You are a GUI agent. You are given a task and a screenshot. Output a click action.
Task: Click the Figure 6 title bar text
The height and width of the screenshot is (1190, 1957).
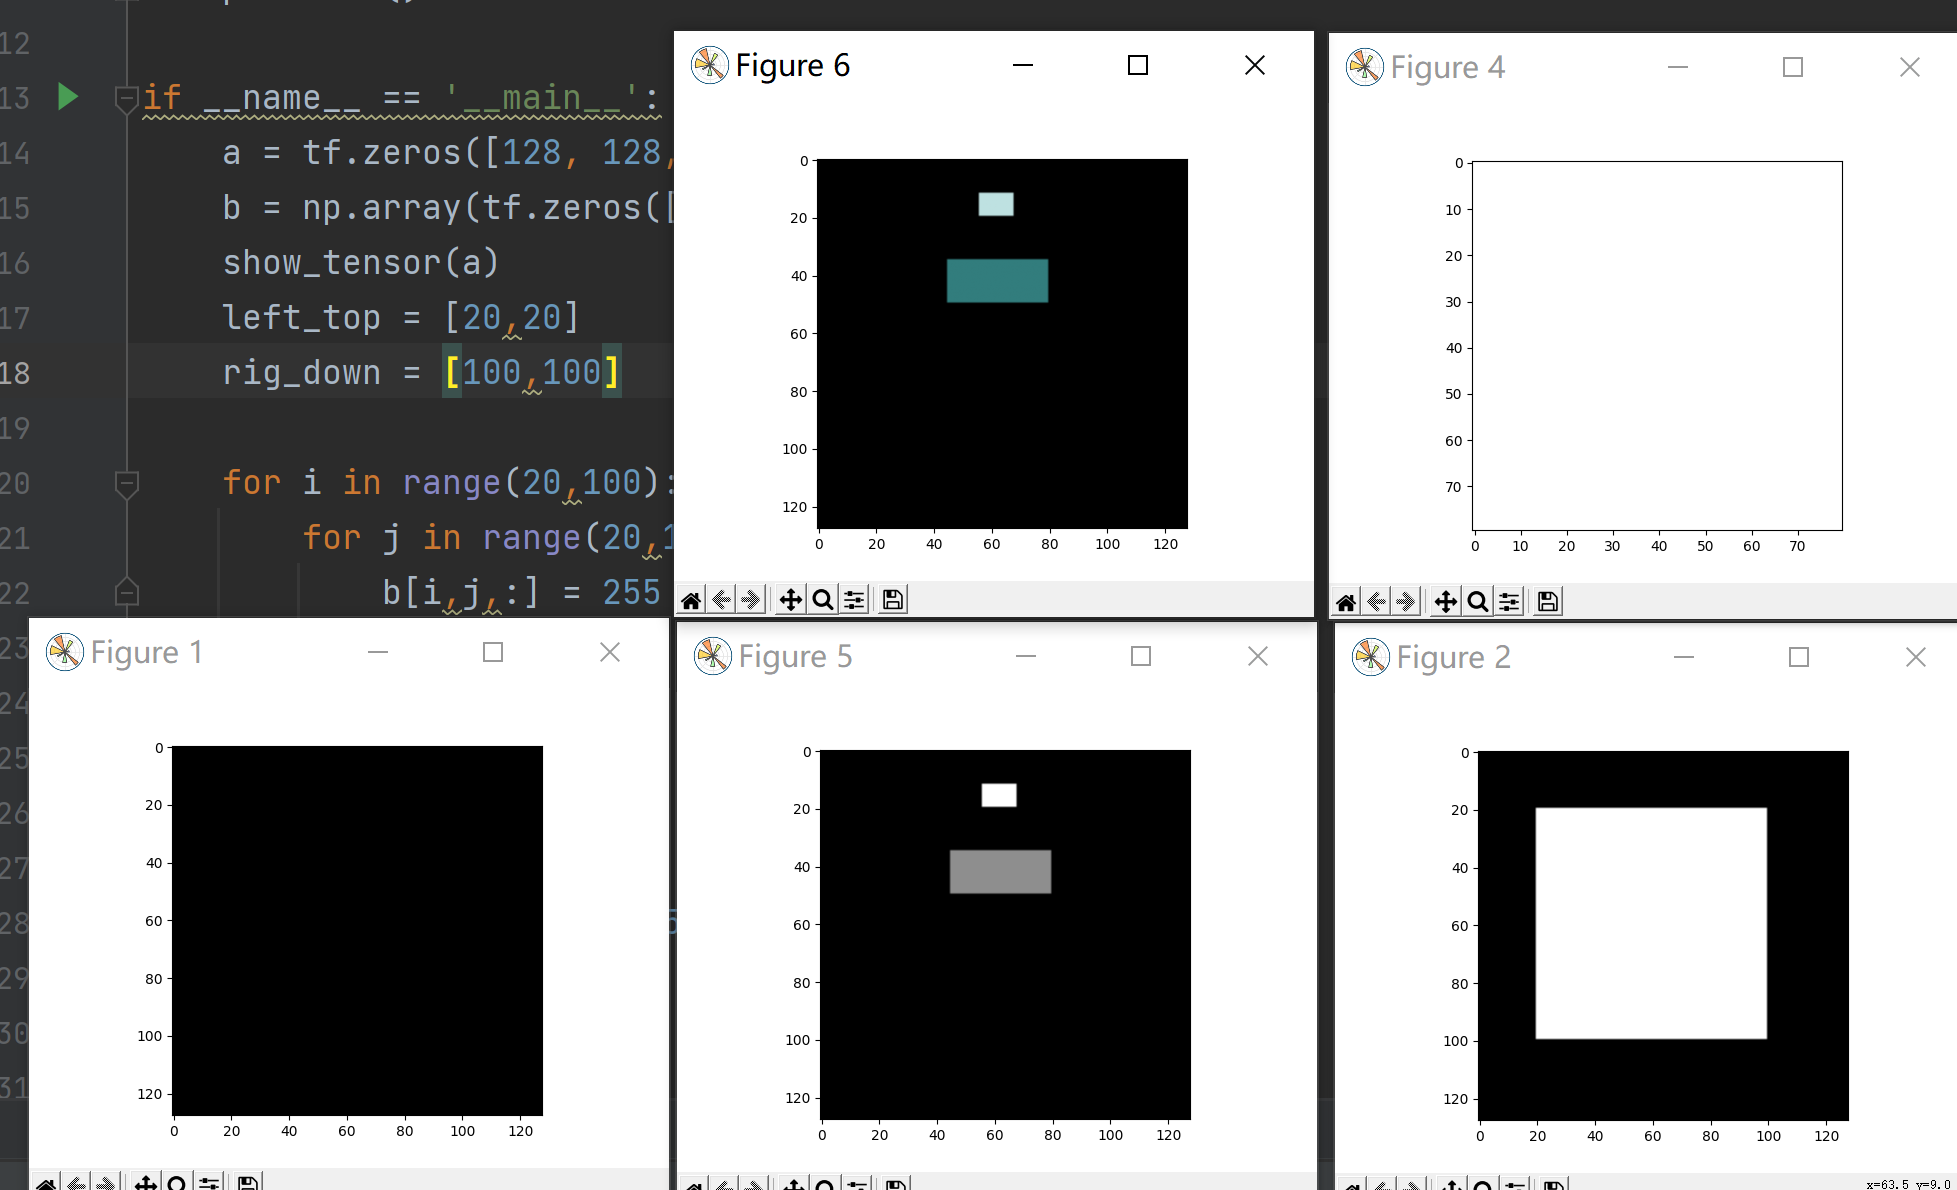tap(793, 65)
